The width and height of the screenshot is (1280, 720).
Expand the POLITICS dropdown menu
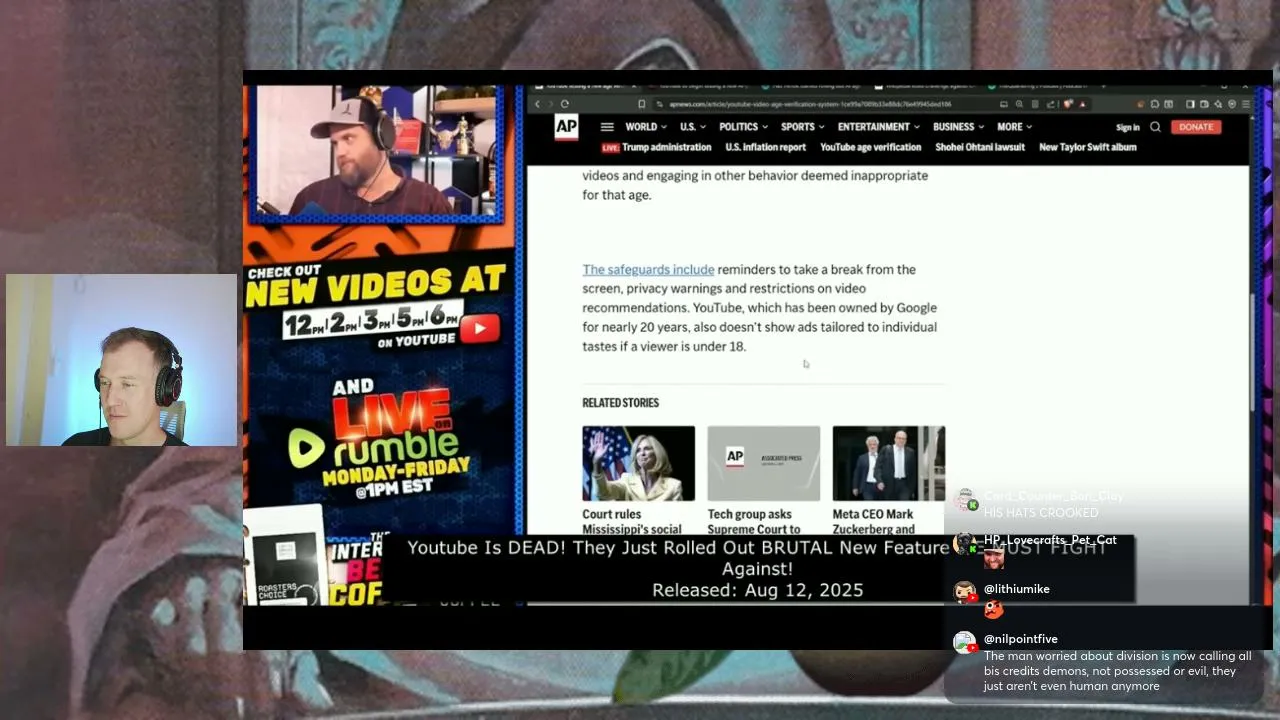click(743, 127)
